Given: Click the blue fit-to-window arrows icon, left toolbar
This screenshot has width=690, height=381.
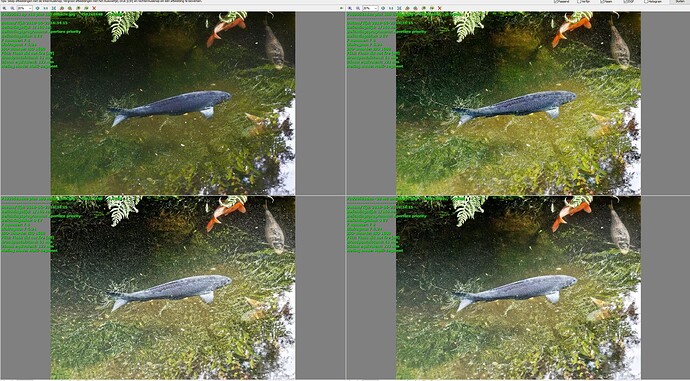Looking at the screenshot, I should pos(54,8).
